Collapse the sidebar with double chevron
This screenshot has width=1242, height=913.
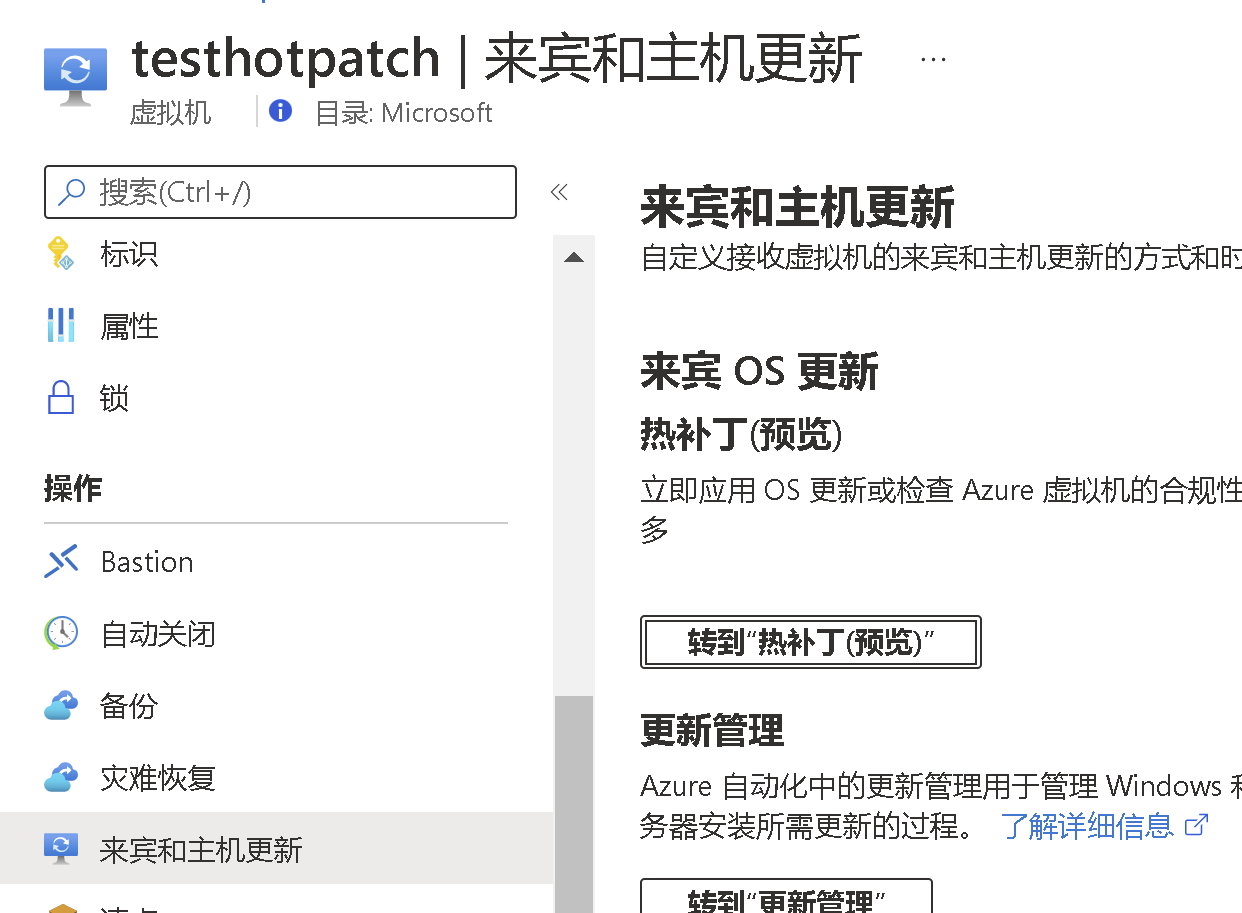click(x=559, y=192)
